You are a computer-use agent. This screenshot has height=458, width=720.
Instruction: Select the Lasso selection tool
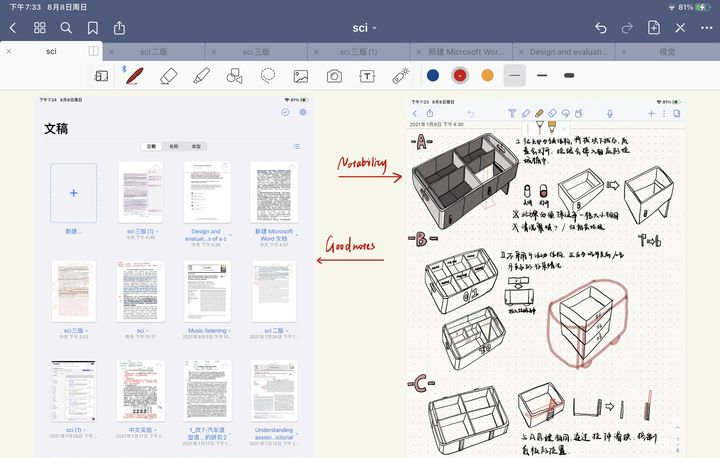point(268,75)
